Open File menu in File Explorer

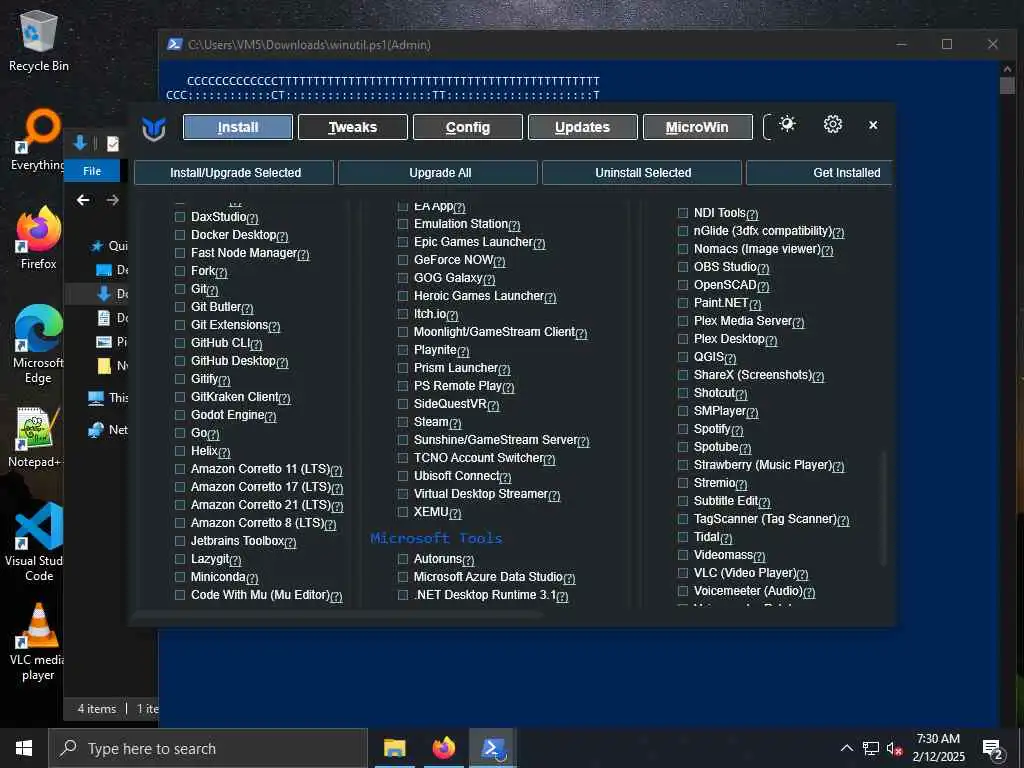[x=92, y=171]
